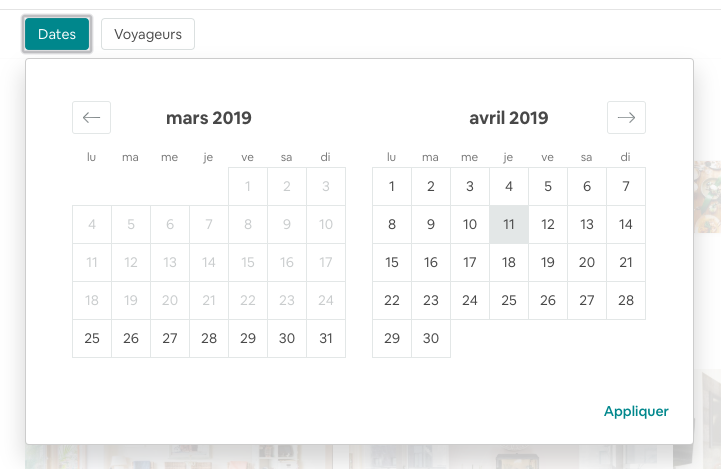Pick April 16 on the calendar
This screenshot has width=721, height=469.
click(x=431, y=263)
